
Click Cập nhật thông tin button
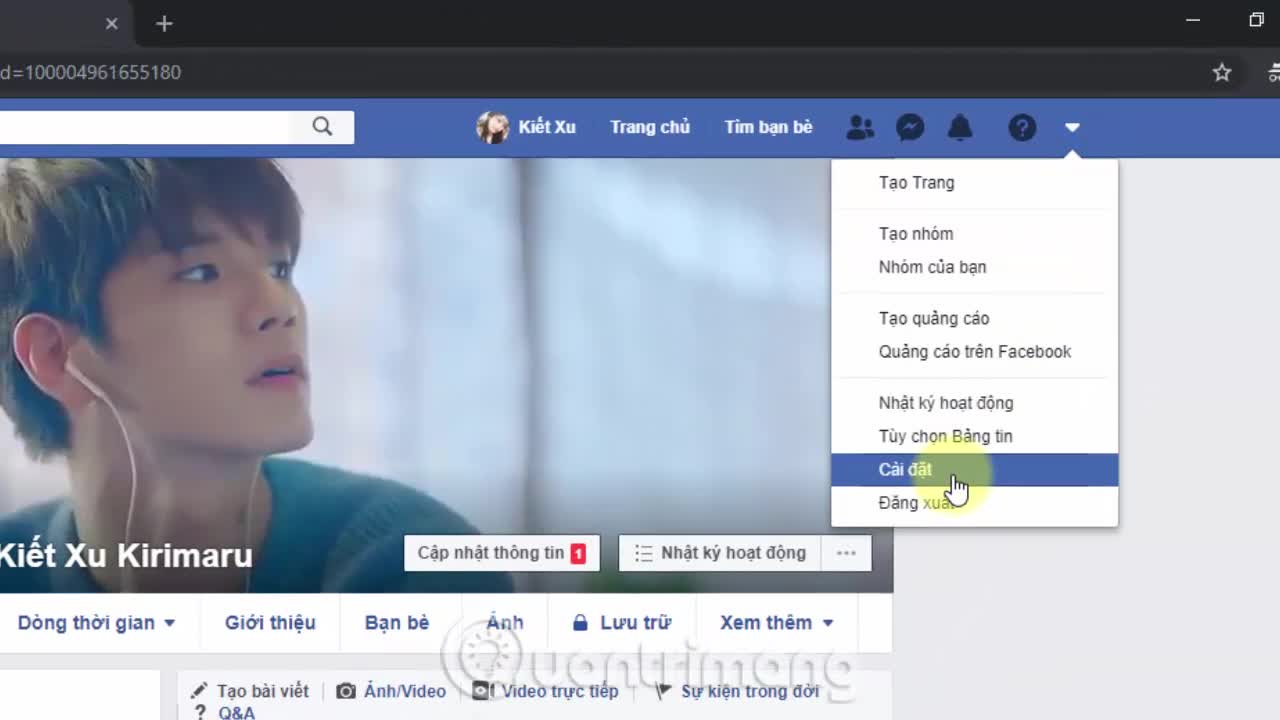coord(502,553)
